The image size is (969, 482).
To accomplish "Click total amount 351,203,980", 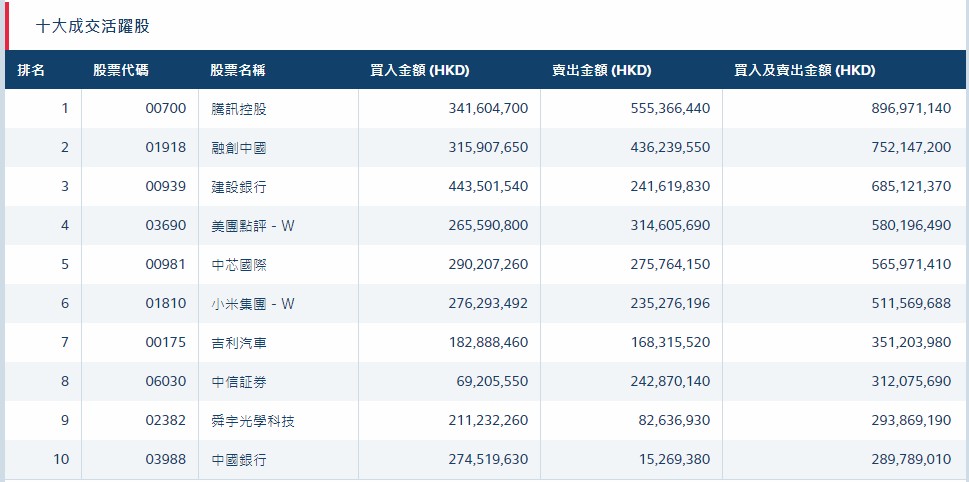I will [912, 342].
